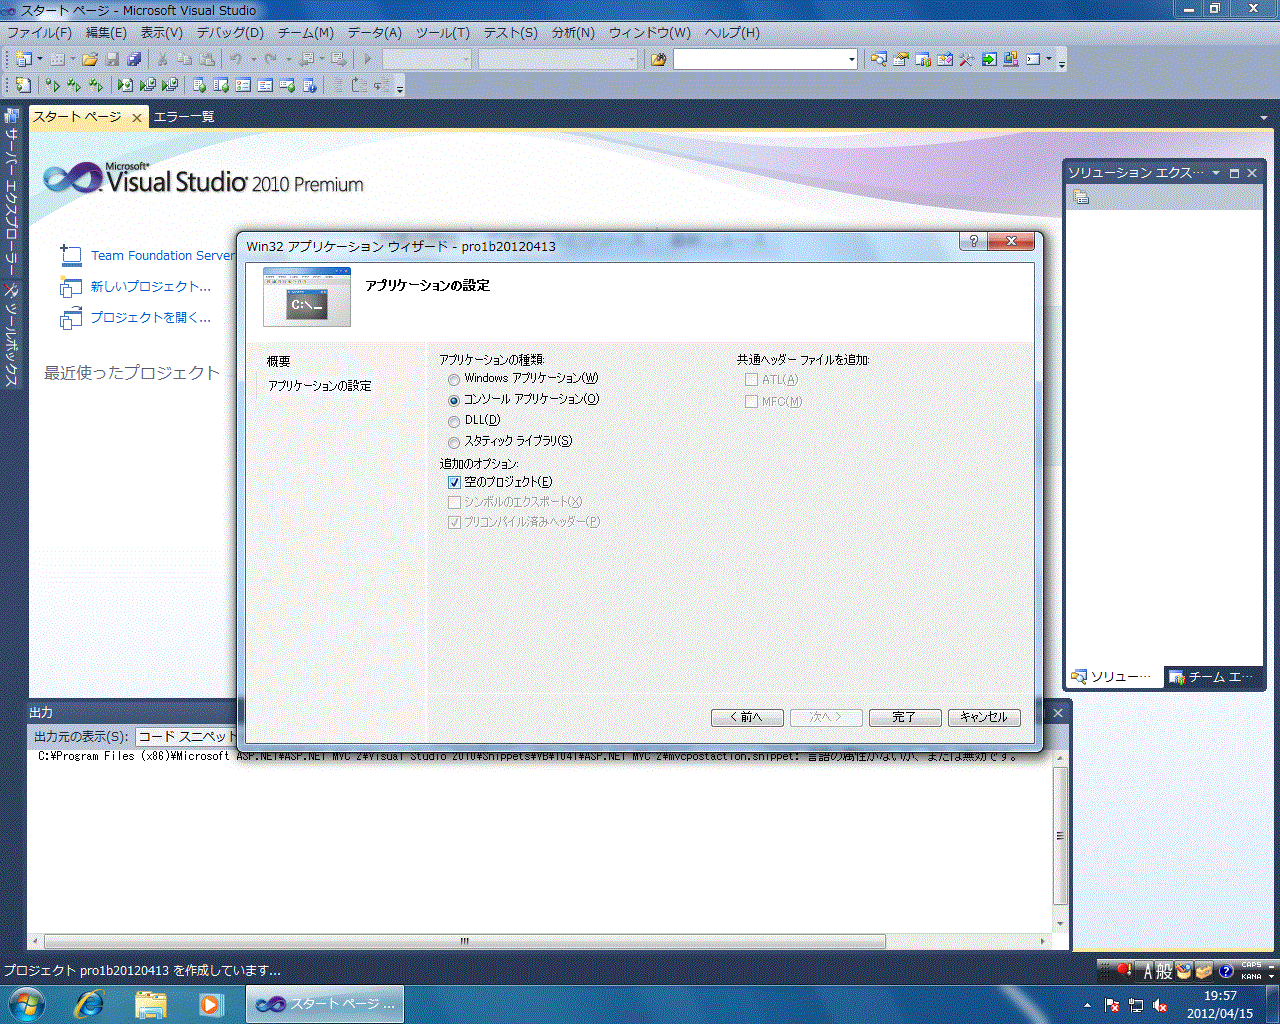Open the 出力元の表示 source combo box

pos(188,736)
